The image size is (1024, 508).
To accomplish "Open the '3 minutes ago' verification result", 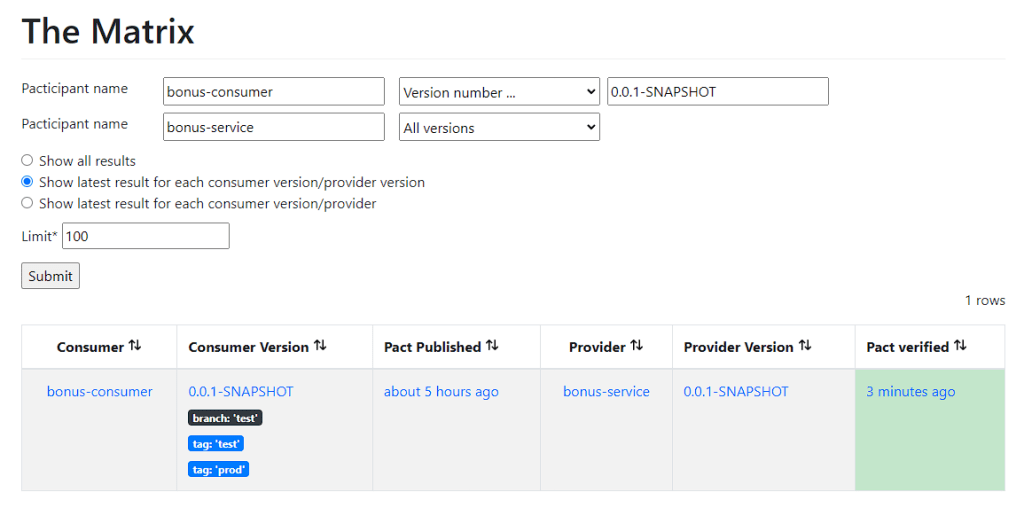I will pos(910,392).
